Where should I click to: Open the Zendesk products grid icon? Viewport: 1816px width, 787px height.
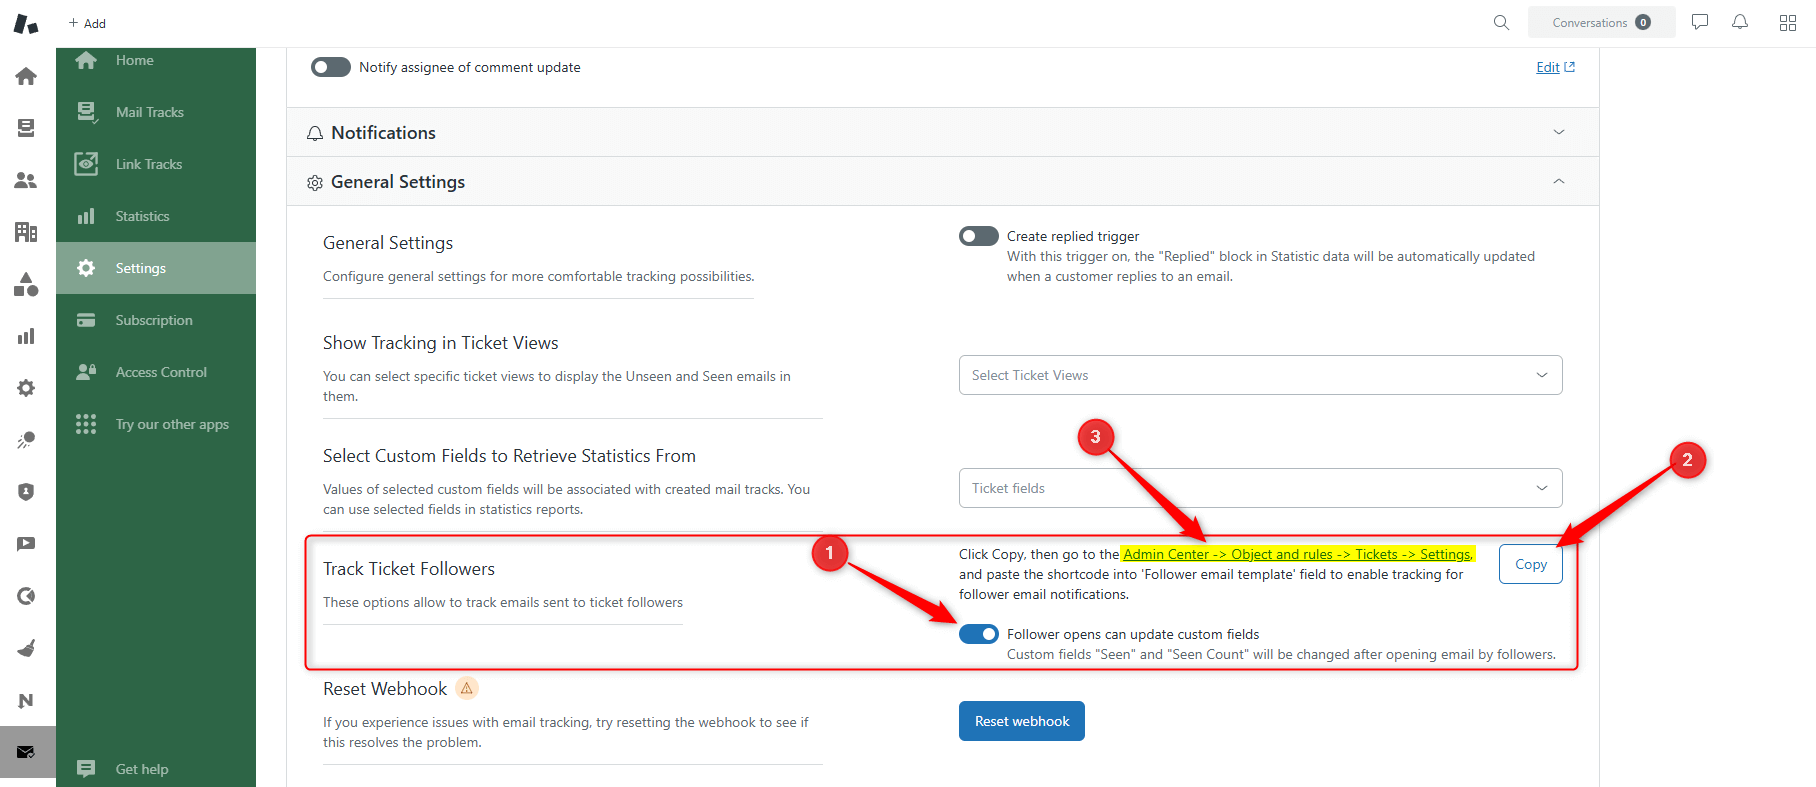click(x=1788, y=22)
